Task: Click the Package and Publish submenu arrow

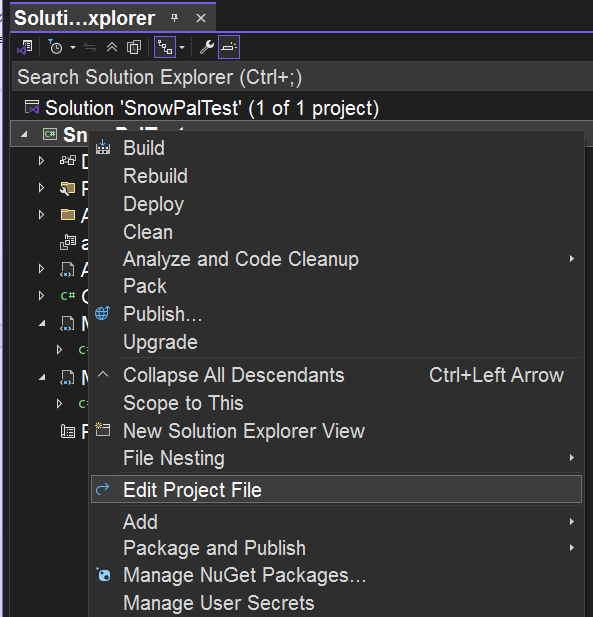Action: (x=571, y=548)
